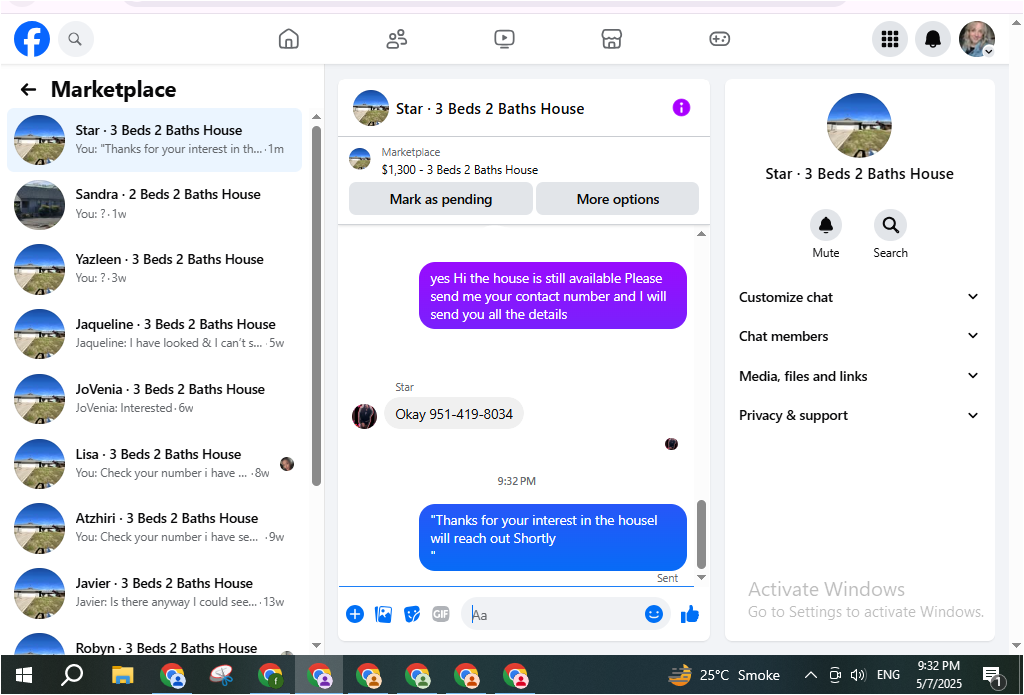Open the Marketplace storefront icon
1024x695 pixels.
(611, 39)
